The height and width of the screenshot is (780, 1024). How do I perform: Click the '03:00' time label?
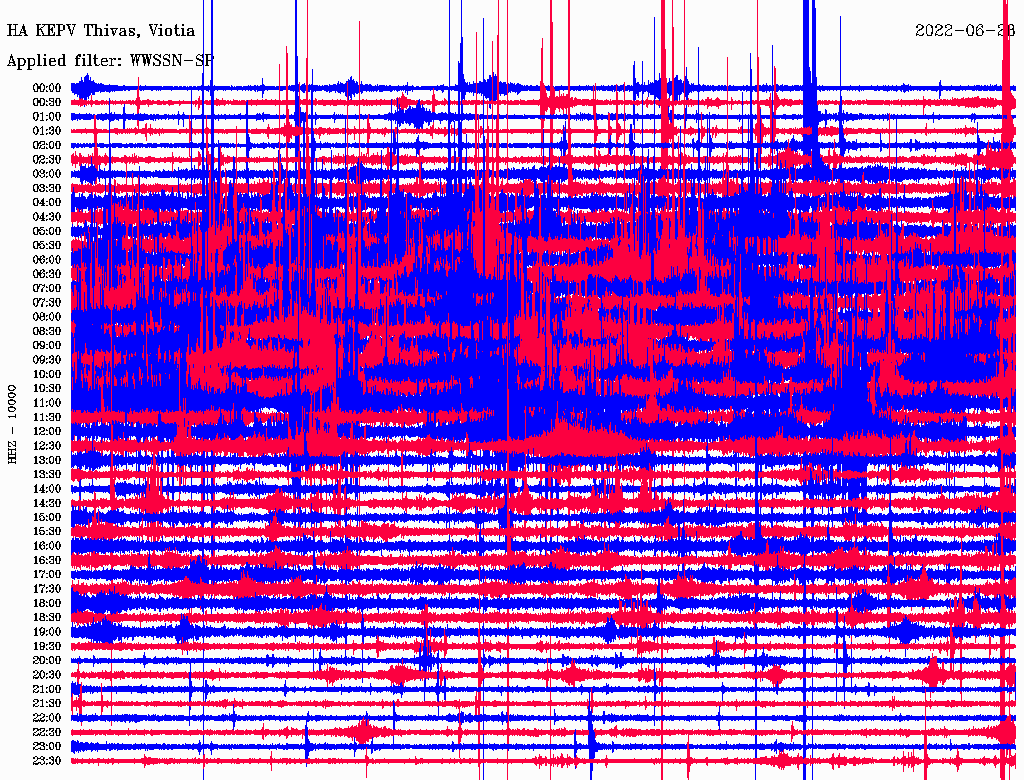[47, 174]
